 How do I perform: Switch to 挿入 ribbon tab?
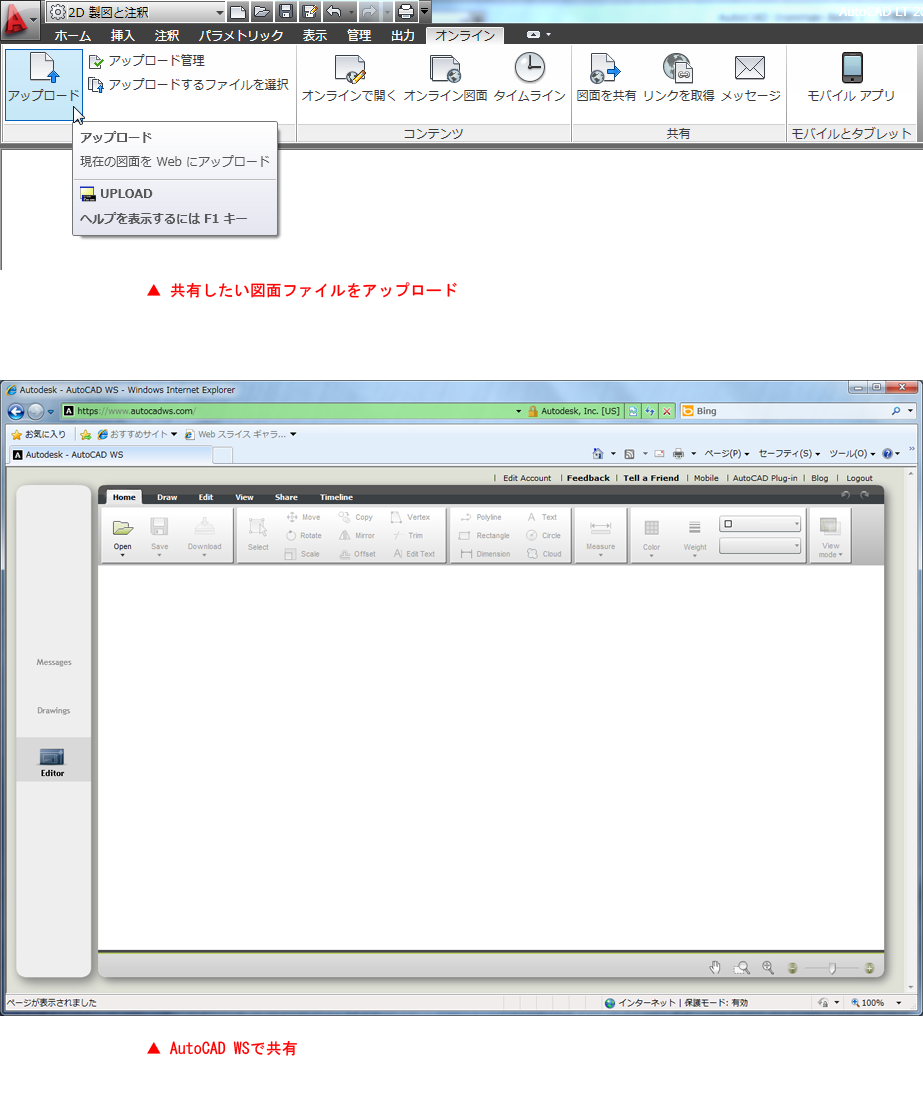123,35
